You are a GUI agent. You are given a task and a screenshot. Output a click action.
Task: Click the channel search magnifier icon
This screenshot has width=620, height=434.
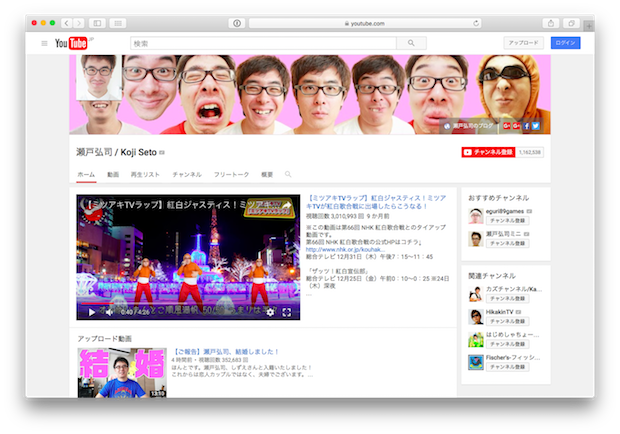(288, 174)
